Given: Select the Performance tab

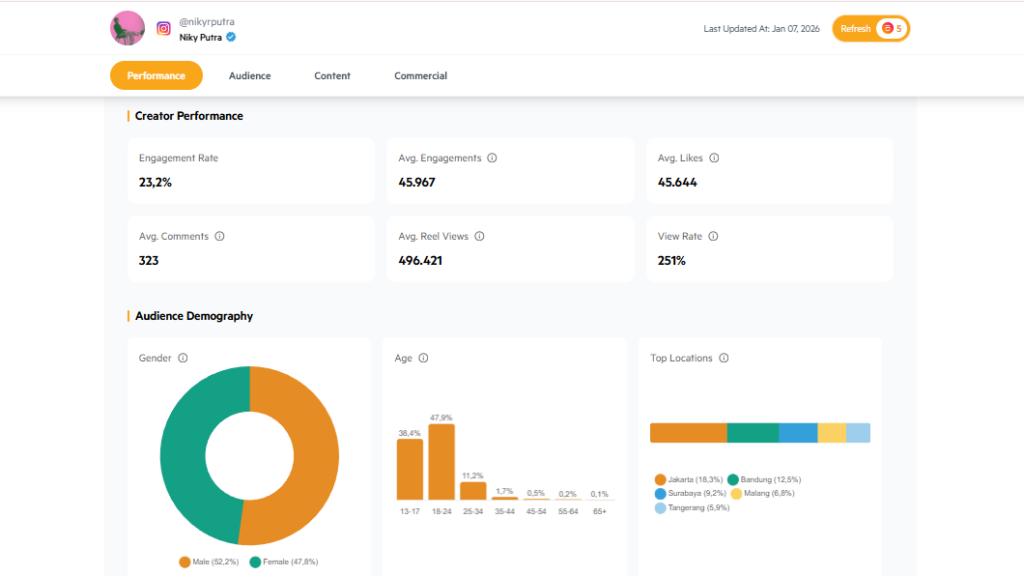Looking at the screenshot, I should 156,76.
